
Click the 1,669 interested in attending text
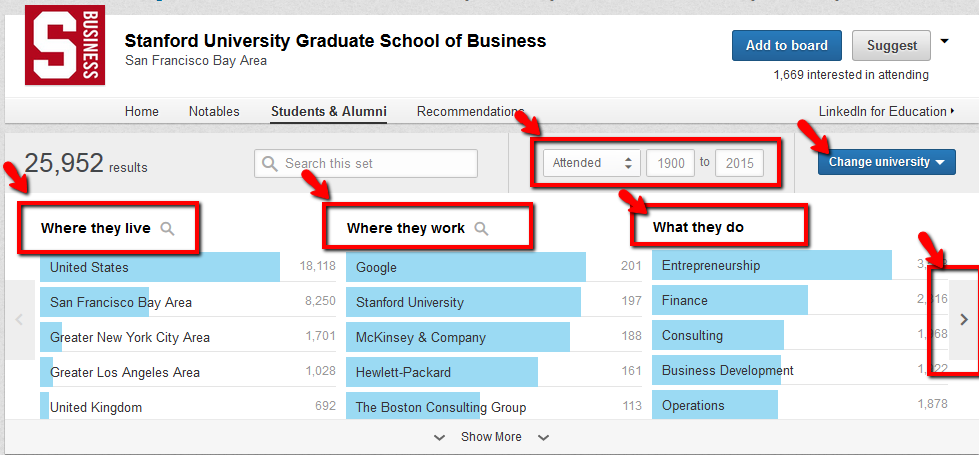tap(851, 75)
